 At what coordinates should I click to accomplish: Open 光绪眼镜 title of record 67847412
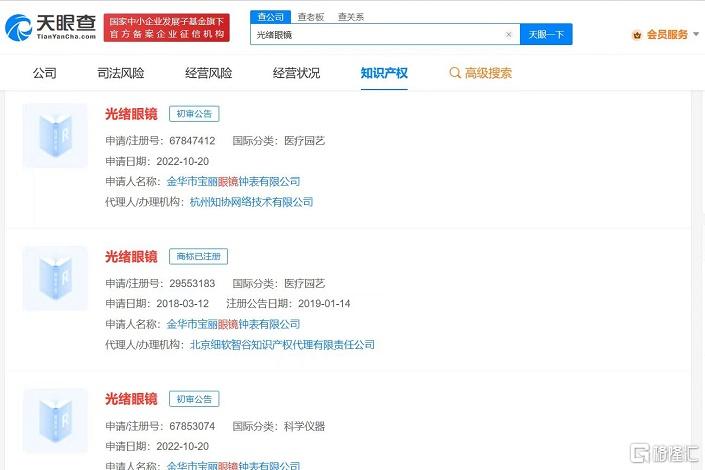tap(131, 114)
